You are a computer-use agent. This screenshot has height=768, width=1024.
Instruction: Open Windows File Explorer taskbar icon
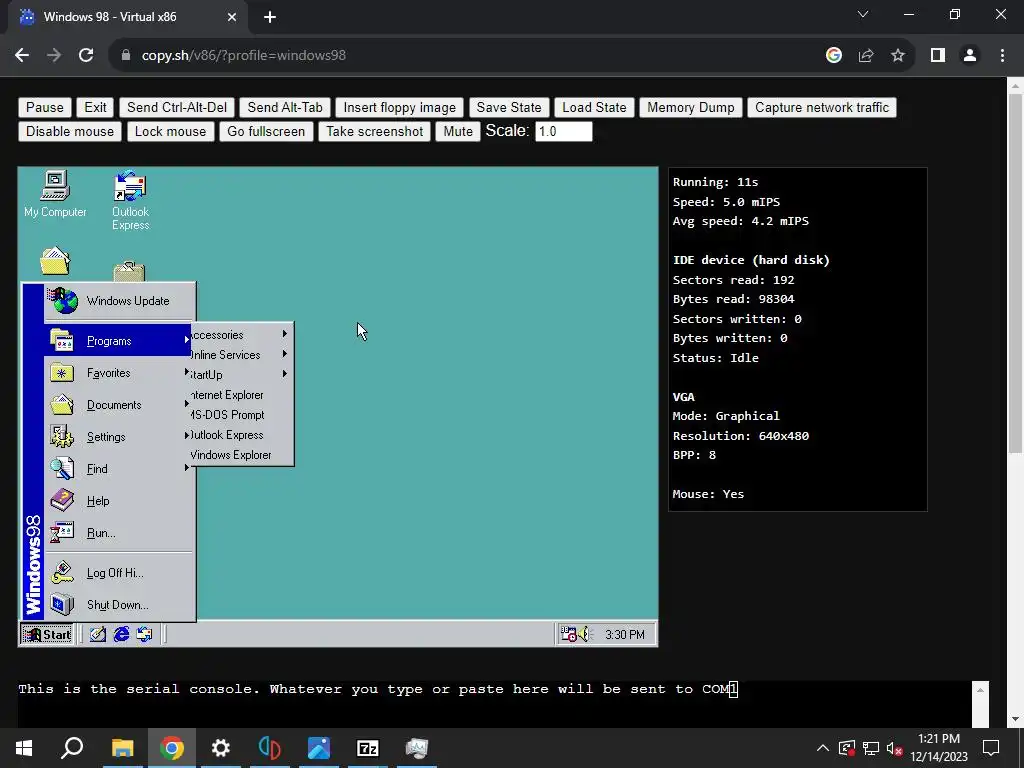(x=122, y=748)
